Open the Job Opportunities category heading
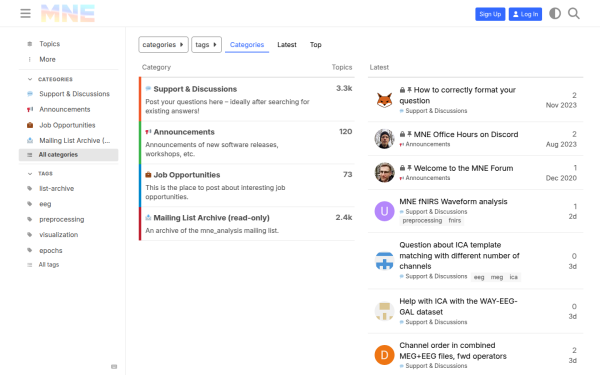 click(187, 175)
